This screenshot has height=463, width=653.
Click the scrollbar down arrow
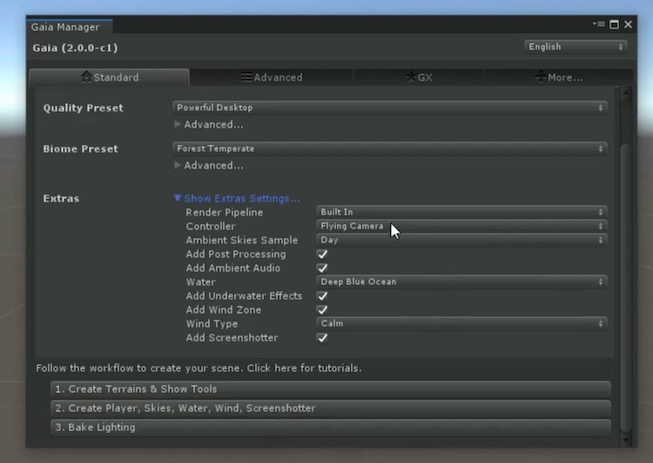[626, 440]
